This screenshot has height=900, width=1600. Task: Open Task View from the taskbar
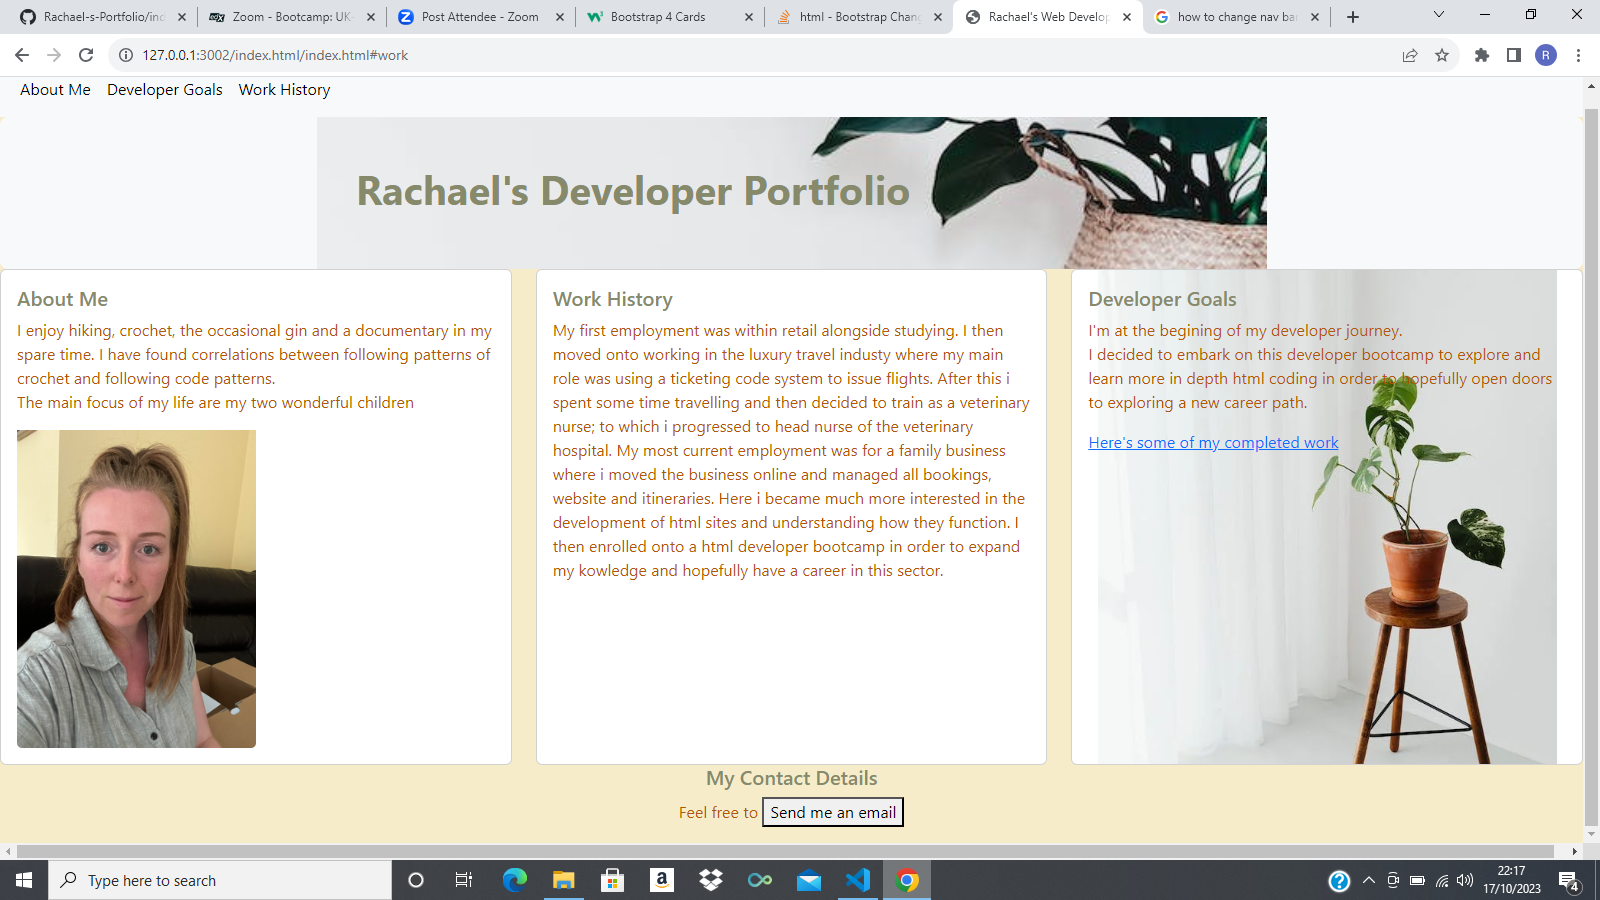click(x=463, y=880)
